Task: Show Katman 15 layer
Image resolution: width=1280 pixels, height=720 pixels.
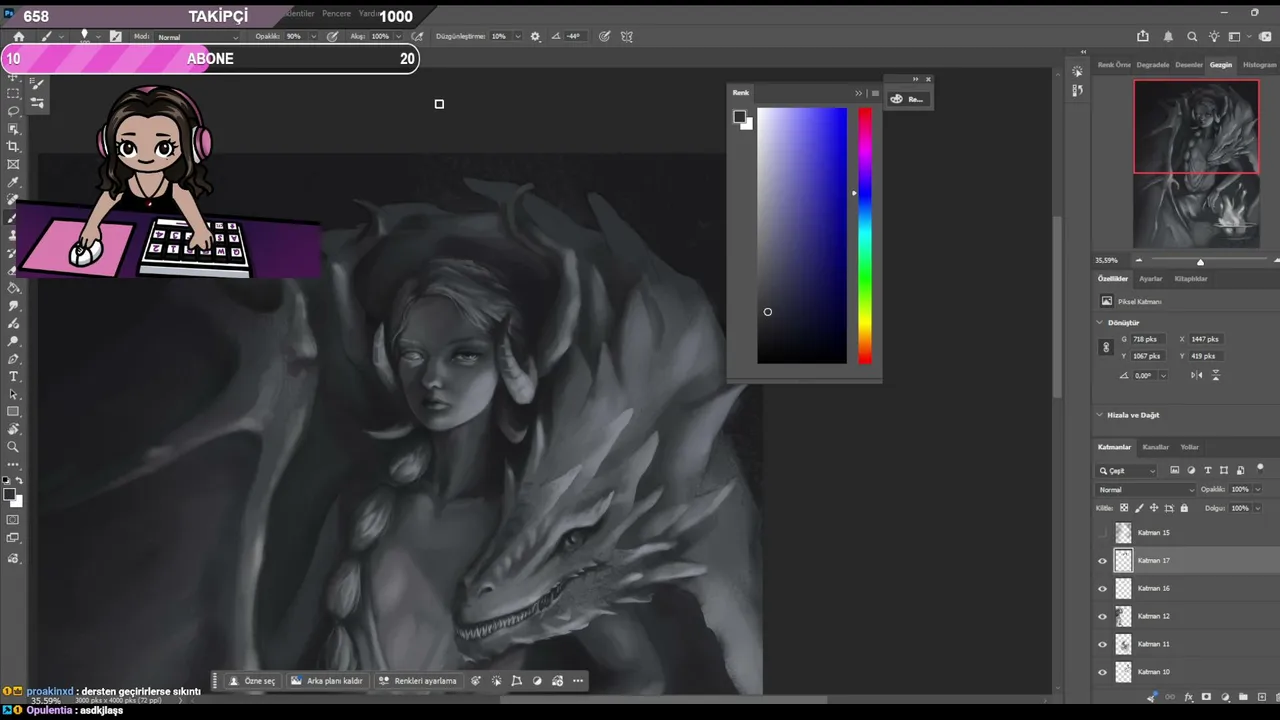Action: coord(1103,533)
